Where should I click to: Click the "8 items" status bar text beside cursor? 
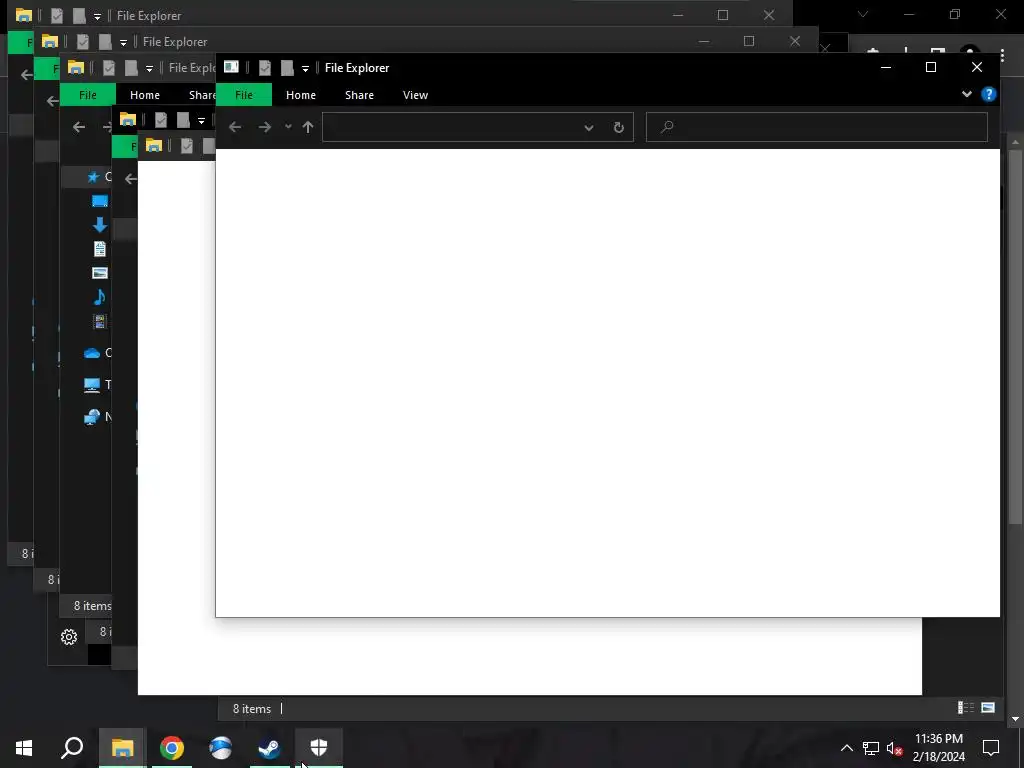point(251,709)
